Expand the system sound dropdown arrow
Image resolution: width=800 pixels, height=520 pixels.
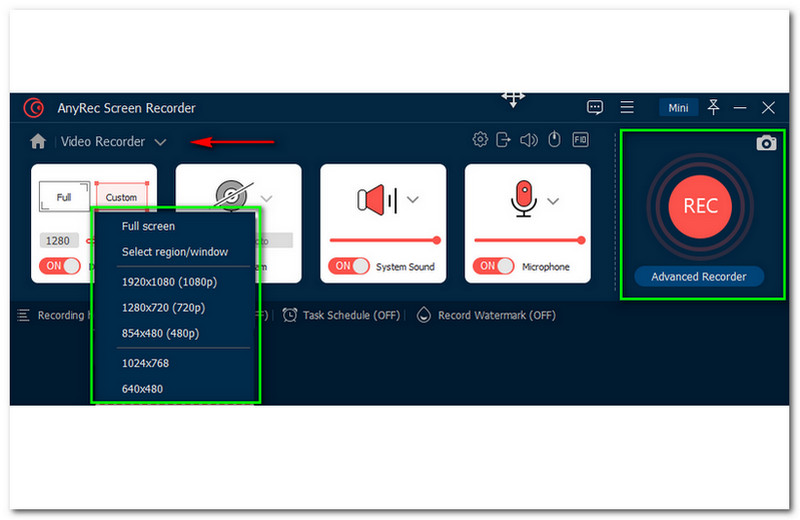[413, 200]
